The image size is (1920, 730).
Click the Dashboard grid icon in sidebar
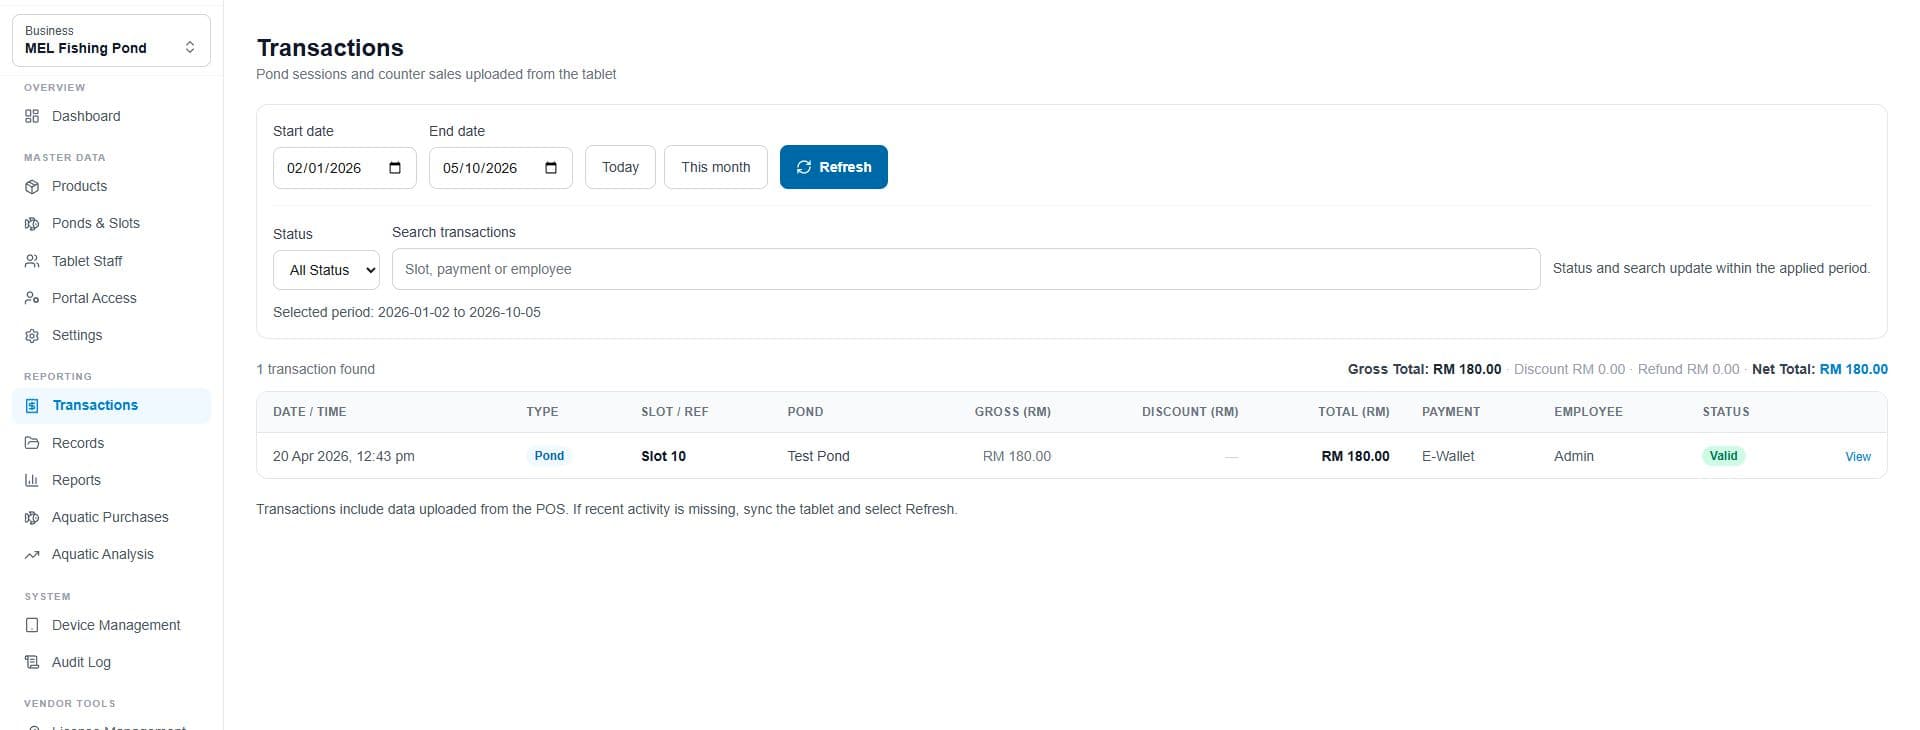[x=32, y=116]
